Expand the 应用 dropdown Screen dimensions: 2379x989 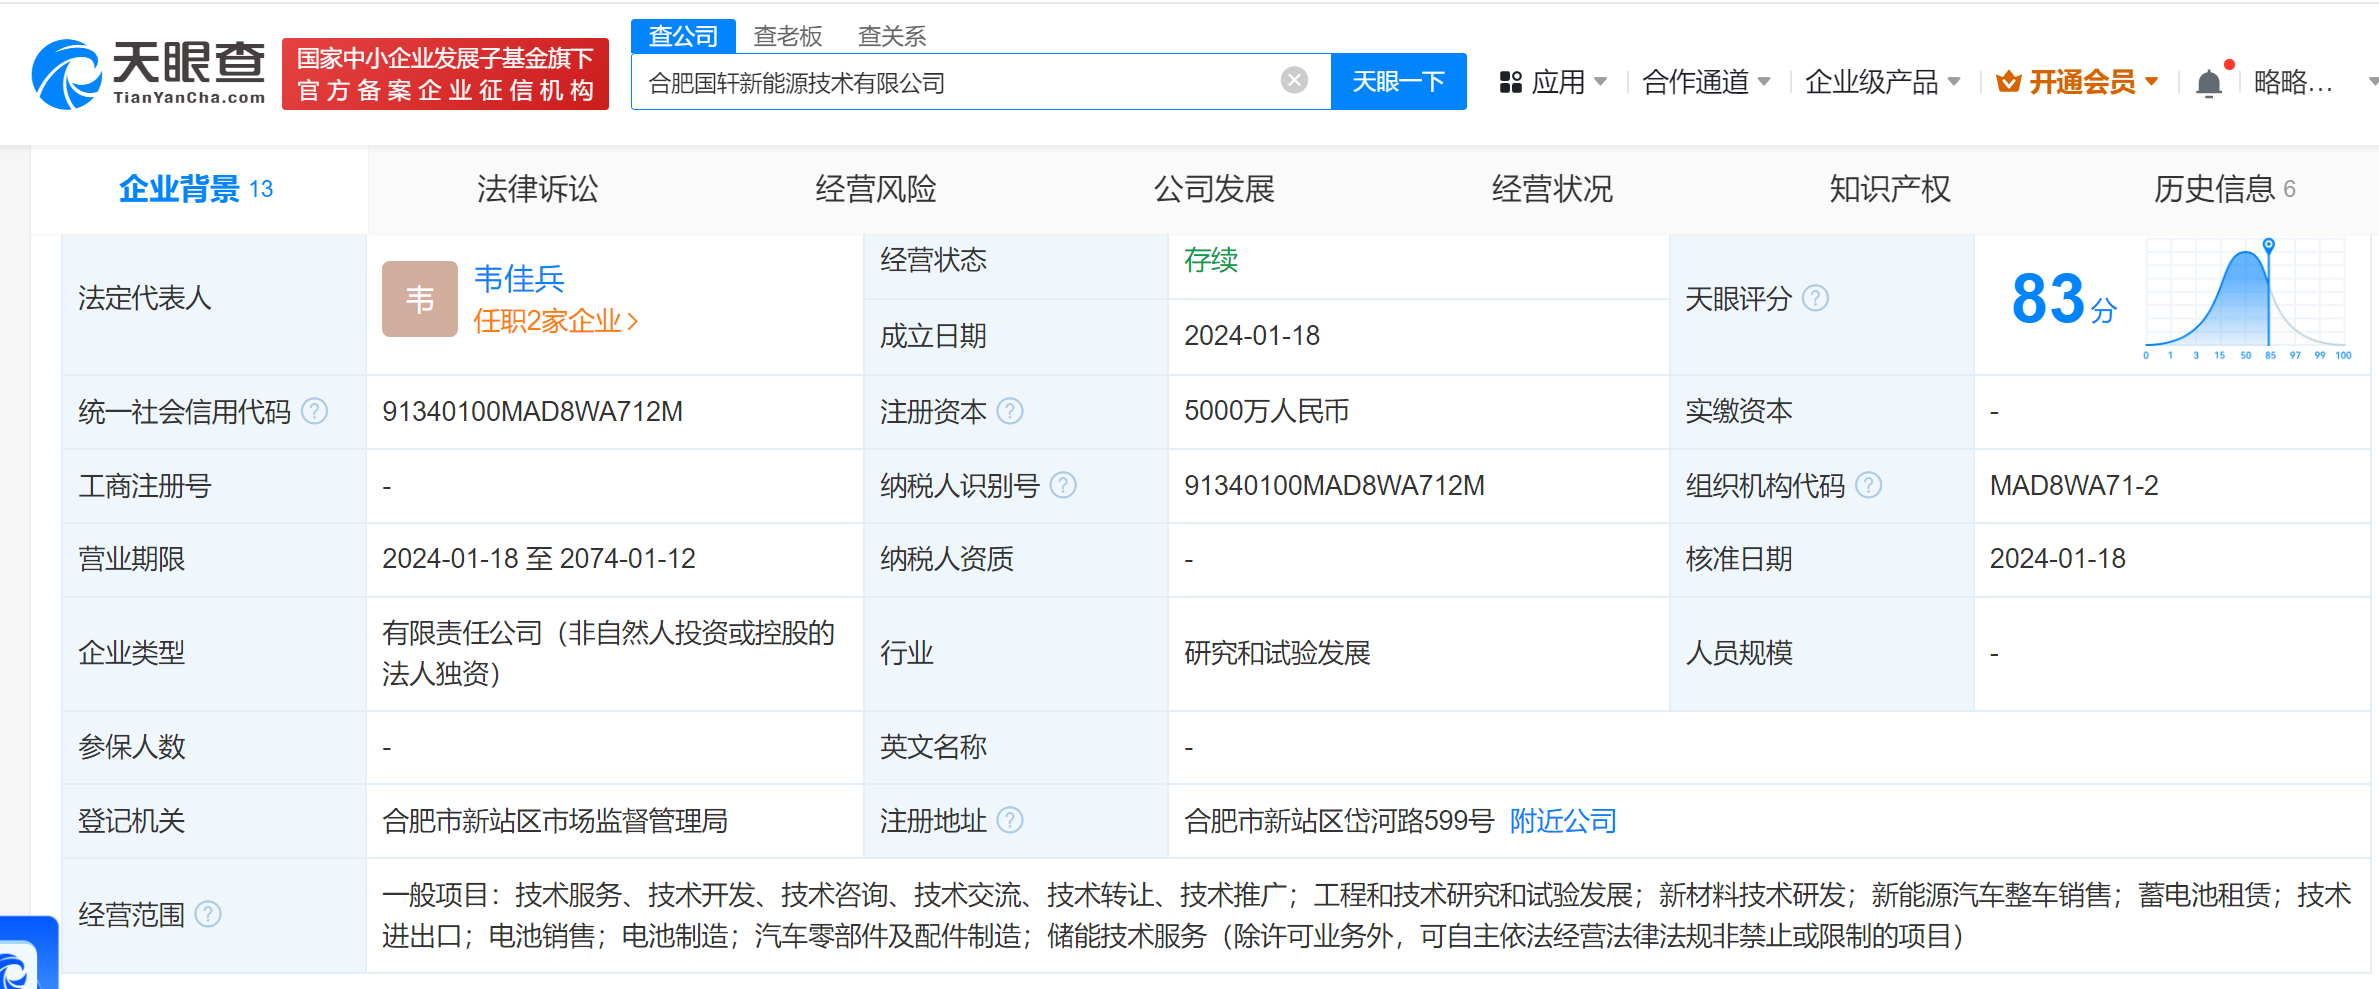pos(1569,82)
